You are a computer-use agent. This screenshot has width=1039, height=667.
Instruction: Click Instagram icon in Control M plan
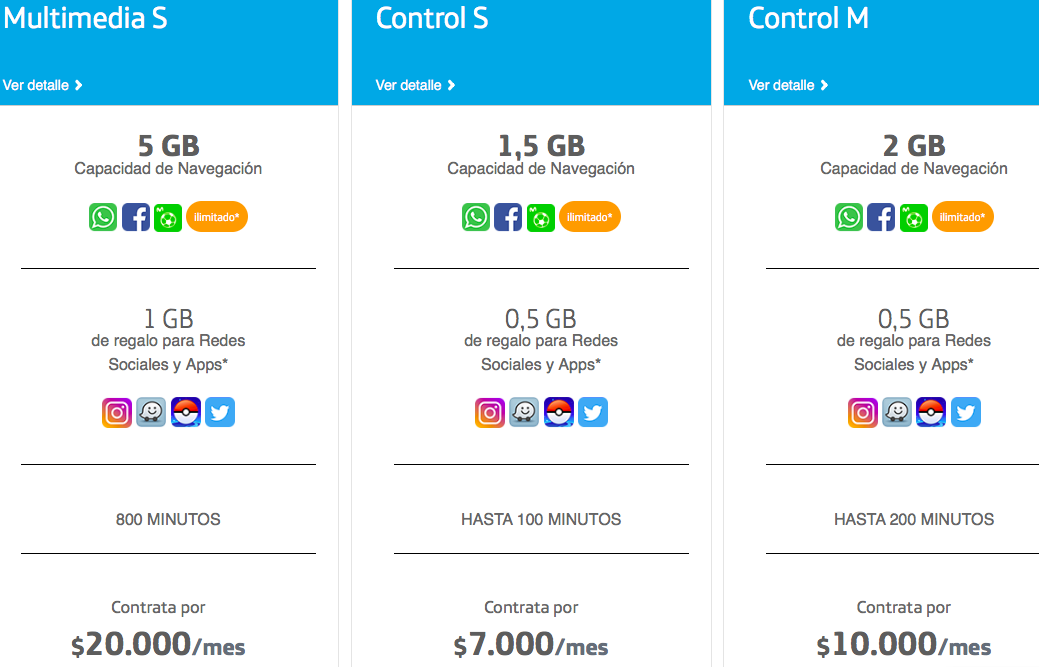(863, 412)
